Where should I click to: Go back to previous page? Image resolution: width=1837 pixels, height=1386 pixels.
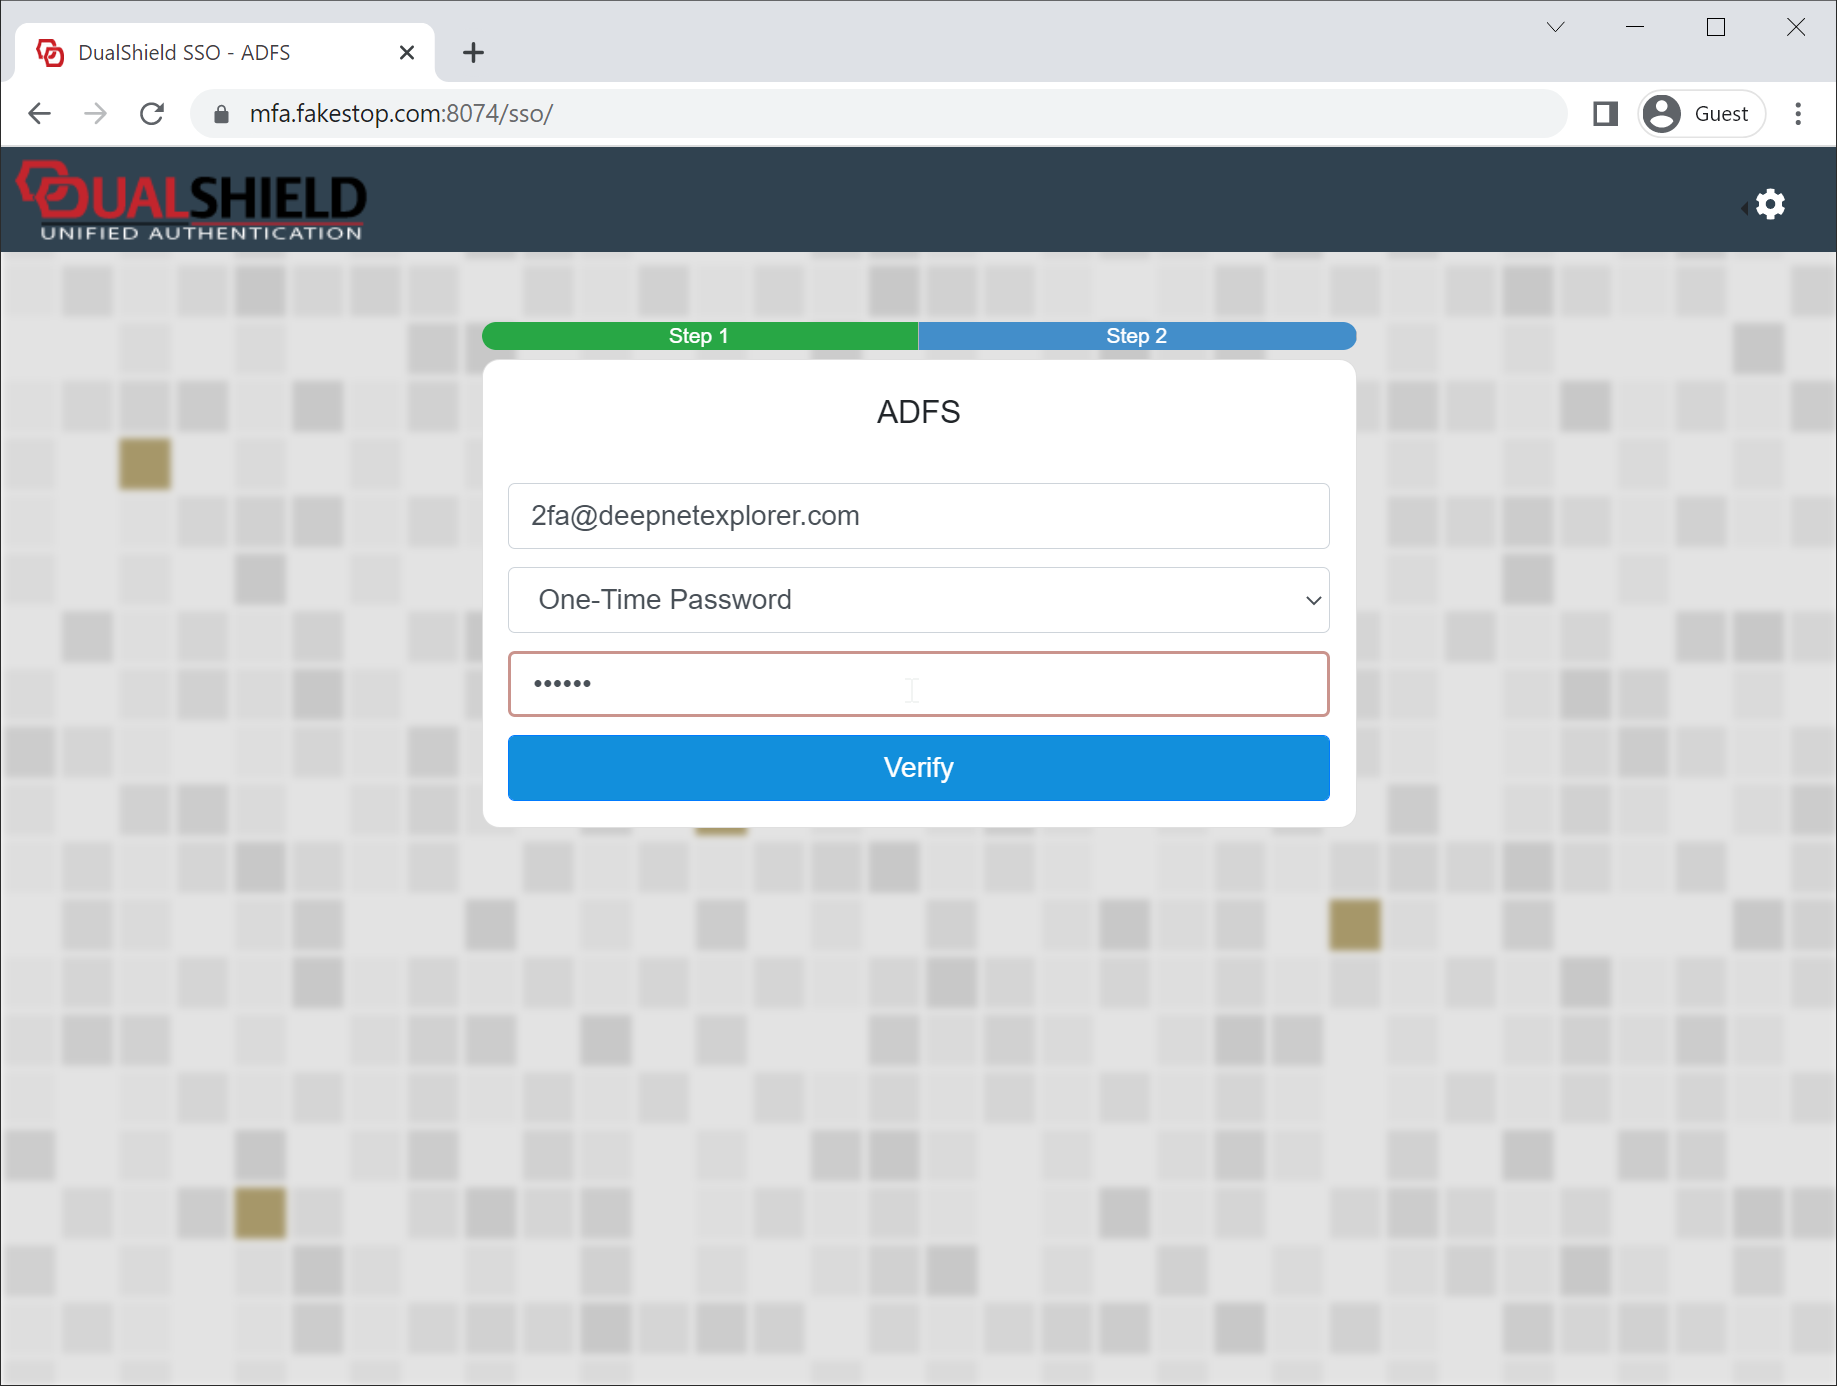tap(40, 114)
